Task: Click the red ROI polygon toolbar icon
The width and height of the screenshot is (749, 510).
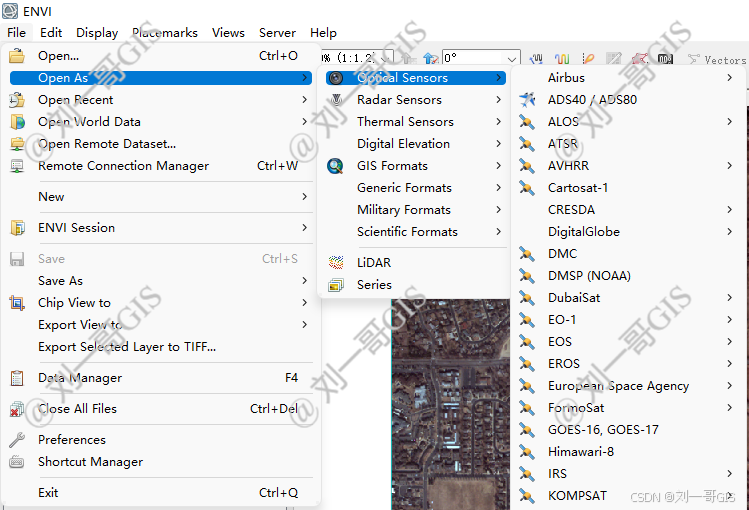Action: coord(640,59)
